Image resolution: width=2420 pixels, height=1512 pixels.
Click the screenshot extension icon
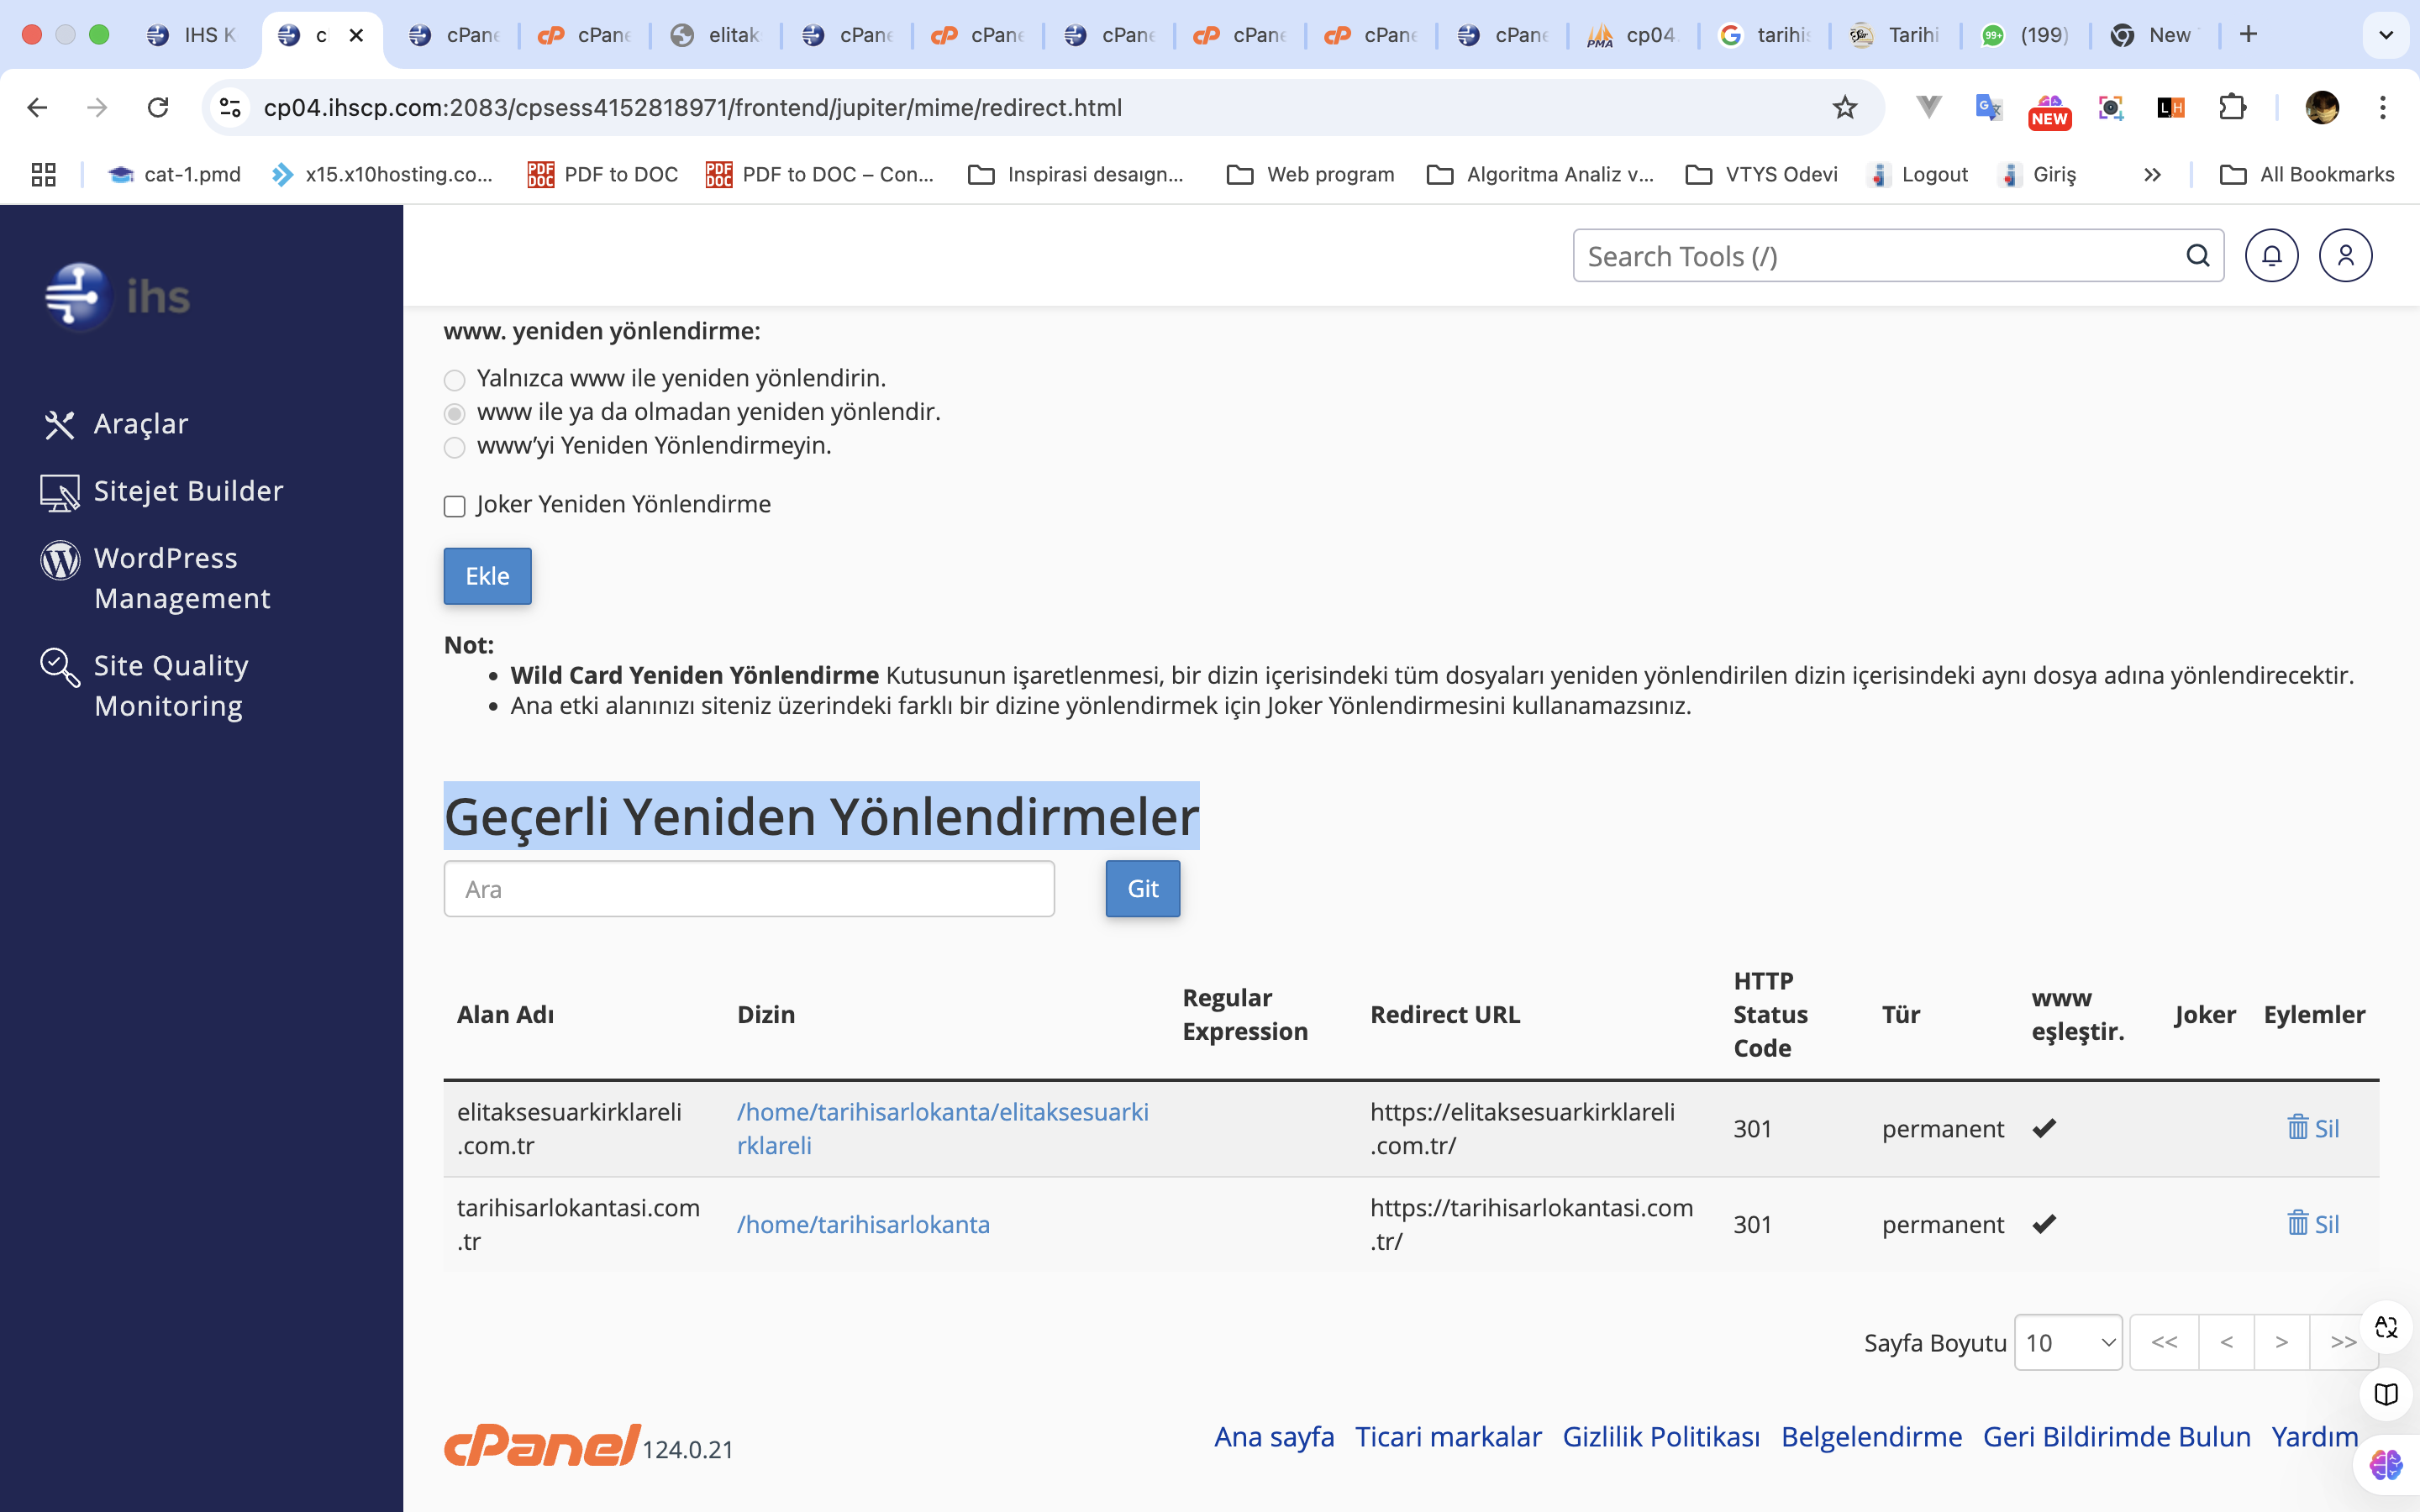click(x=2111, y=107)
